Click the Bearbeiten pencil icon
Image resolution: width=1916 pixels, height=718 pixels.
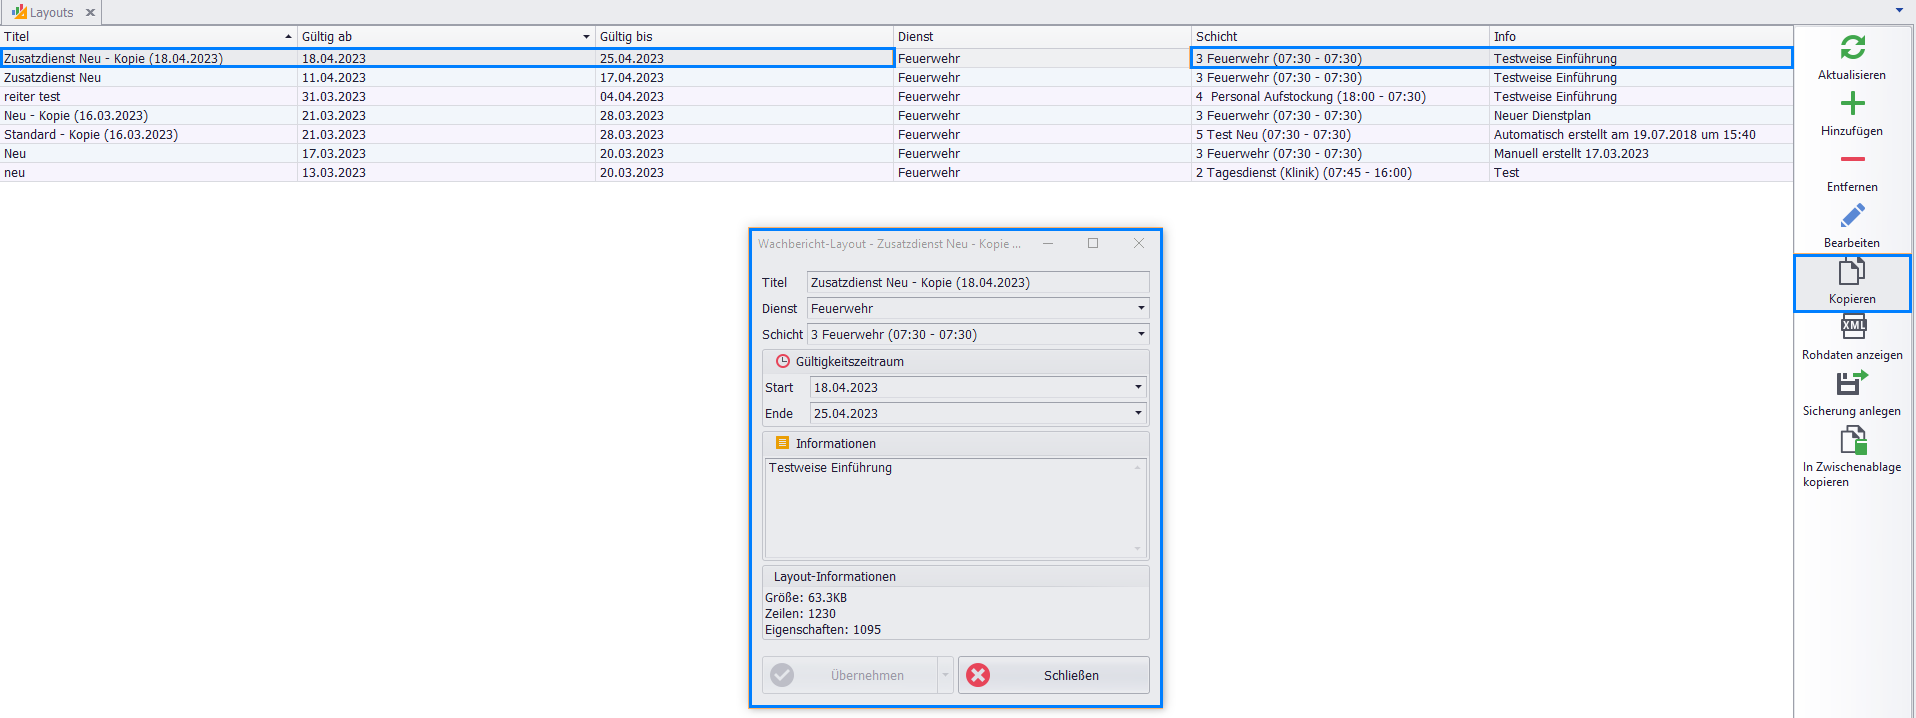(x=1852, y=216)
